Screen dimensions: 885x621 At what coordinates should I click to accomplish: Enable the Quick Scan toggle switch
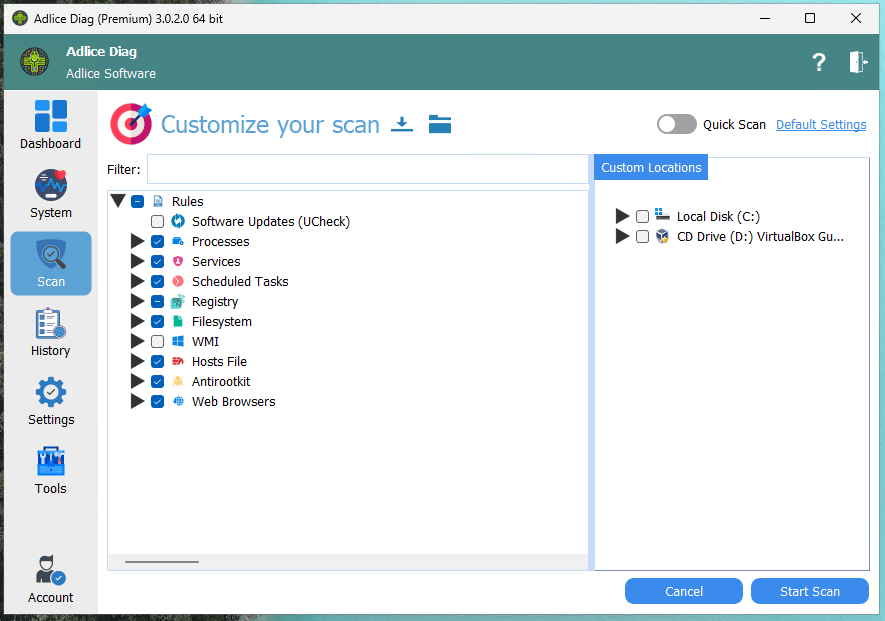676,124
